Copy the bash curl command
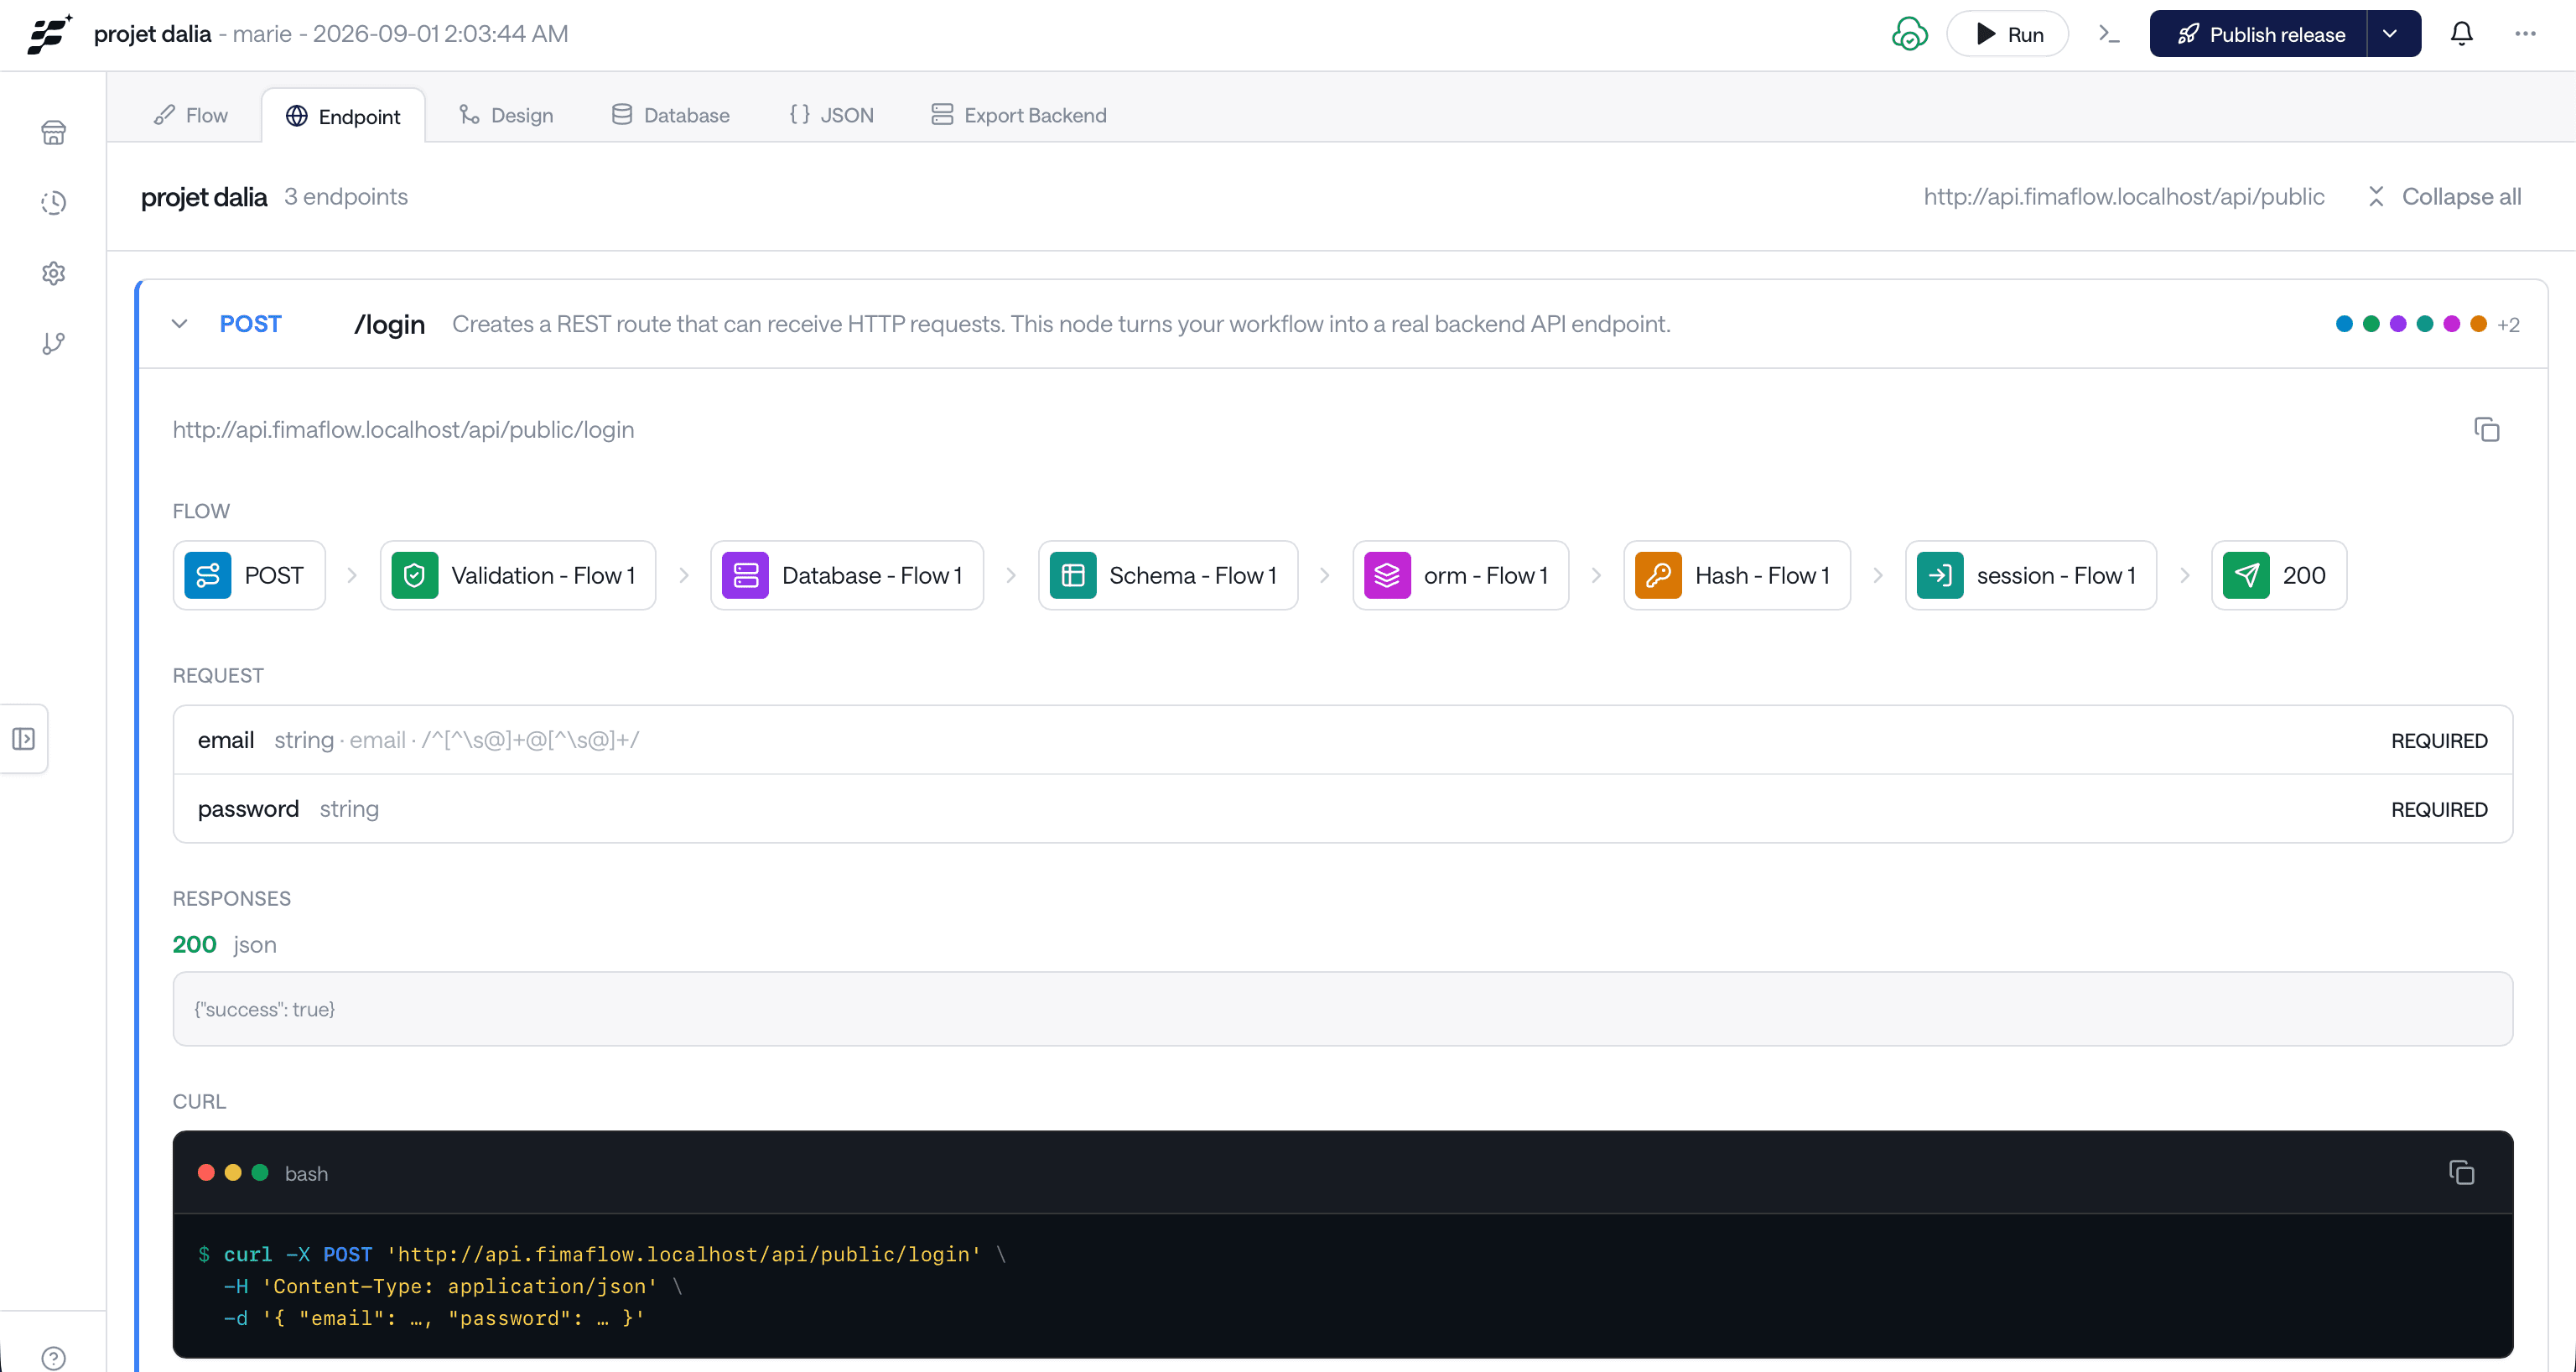Viewport: 2576px width, 1372px height. coord(2461,1172)
